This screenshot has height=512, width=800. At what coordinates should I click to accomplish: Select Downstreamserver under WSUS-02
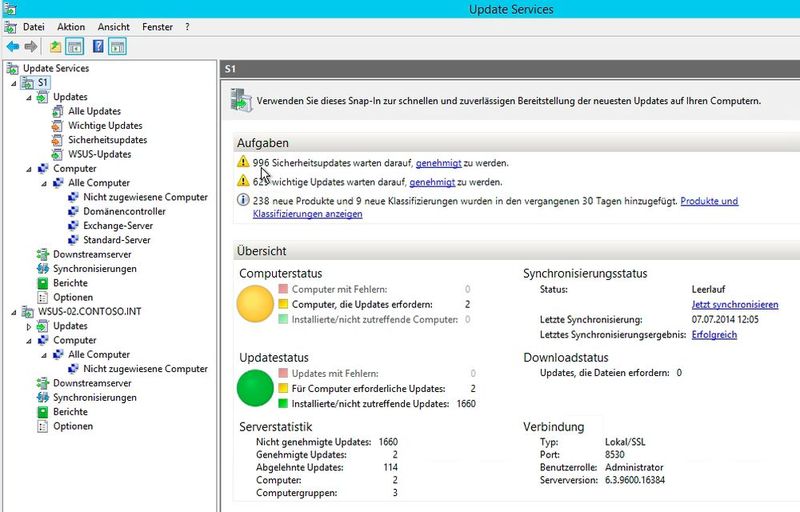(x=92, y=383)
